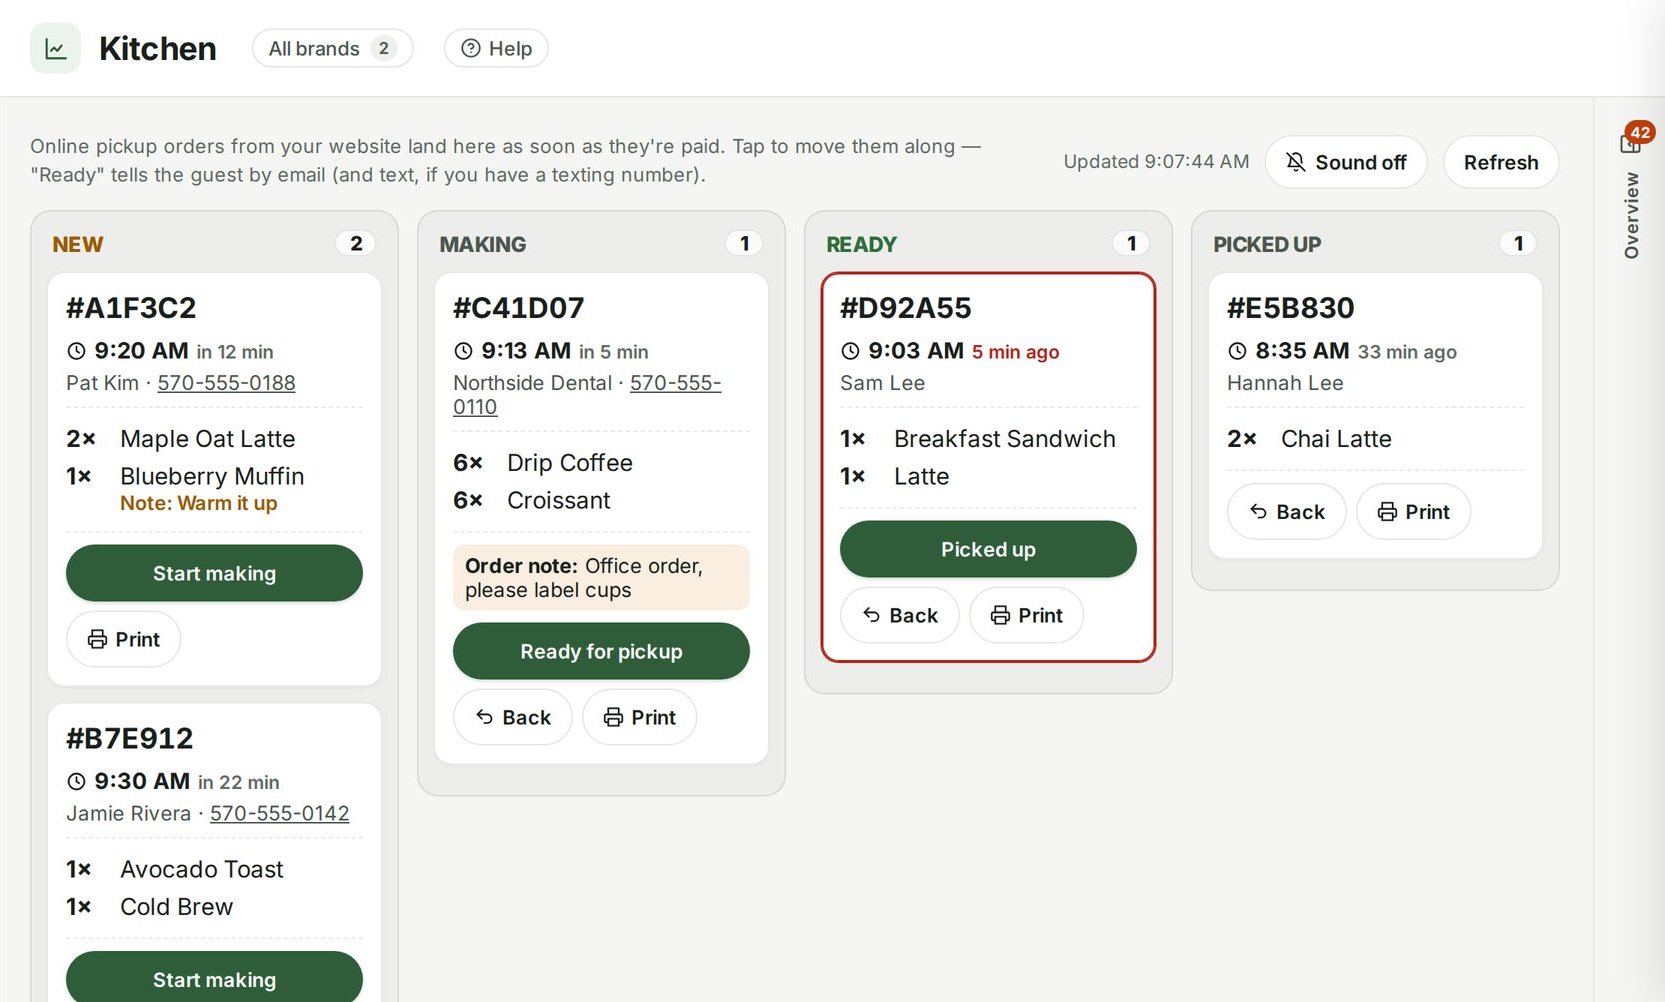Print order #A1F3C2
The width and height of the screenshot is (1665, 1002).
[x=123, y=639]
